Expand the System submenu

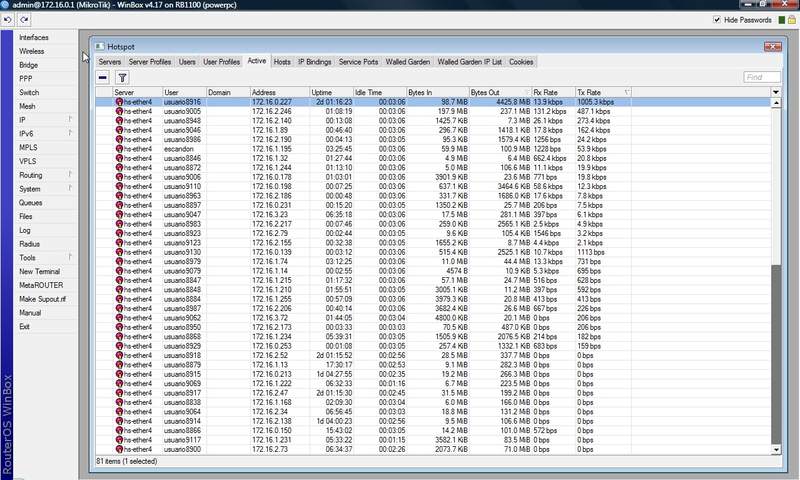(x=70, y=188)
